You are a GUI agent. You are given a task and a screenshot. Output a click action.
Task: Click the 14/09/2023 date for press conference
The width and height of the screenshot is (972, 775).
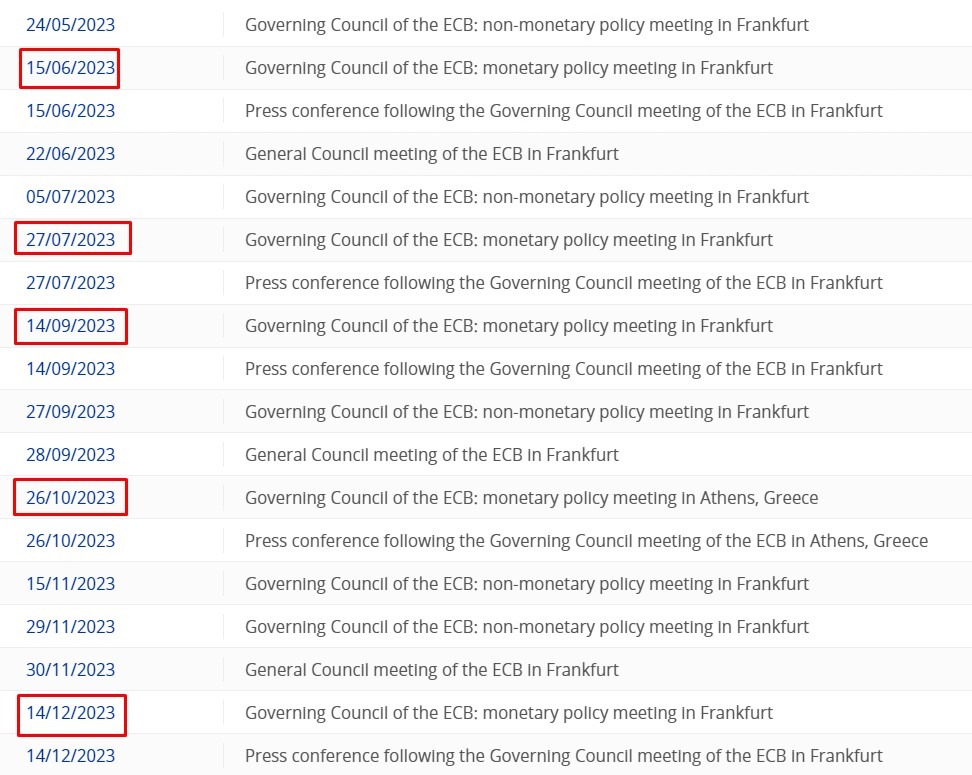click(x=70, y=369)
